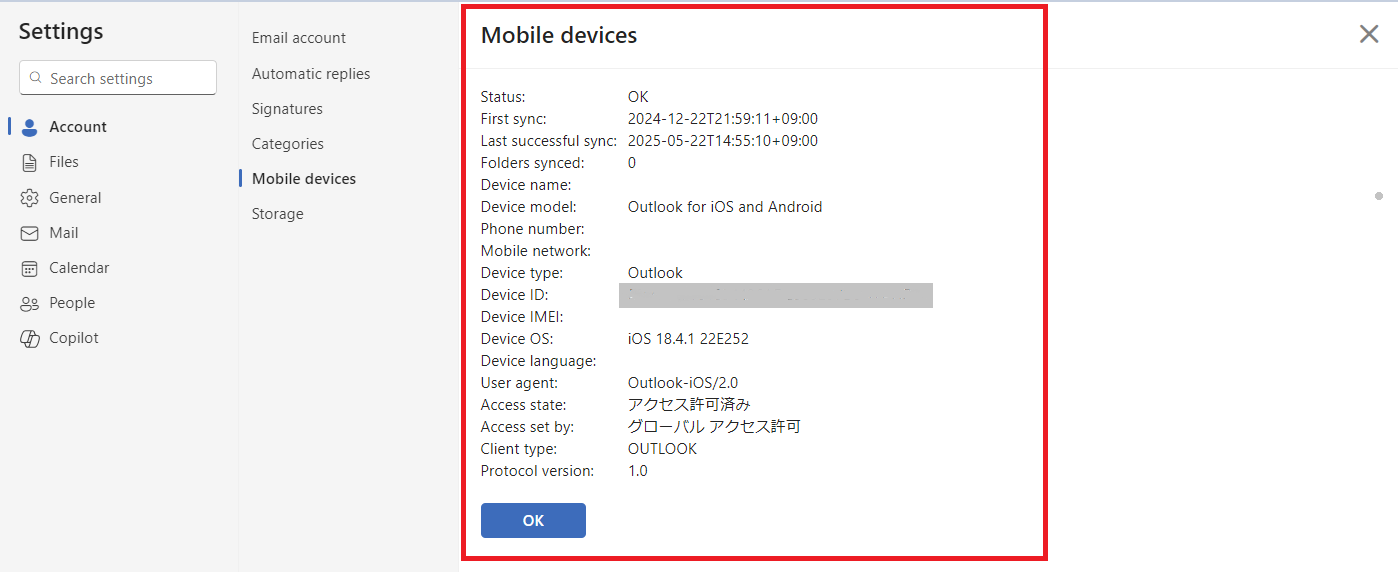
Task: Click the Mobile network: label
Action: tap(536, 251)
